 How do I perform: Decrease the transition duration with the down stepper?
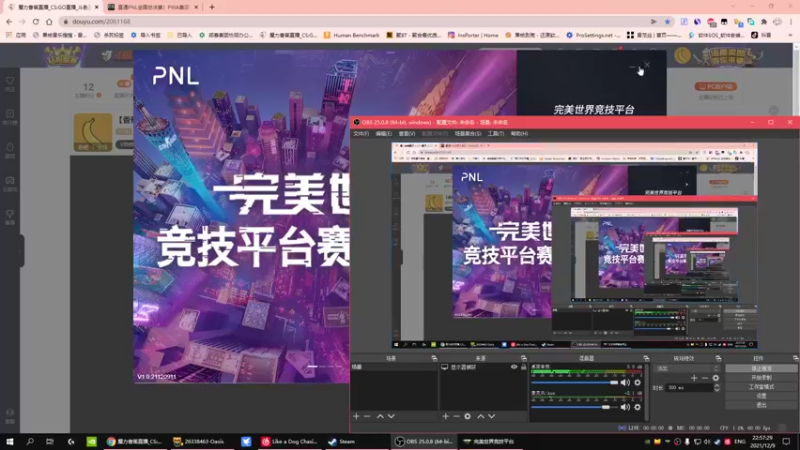tap(717, 390)
